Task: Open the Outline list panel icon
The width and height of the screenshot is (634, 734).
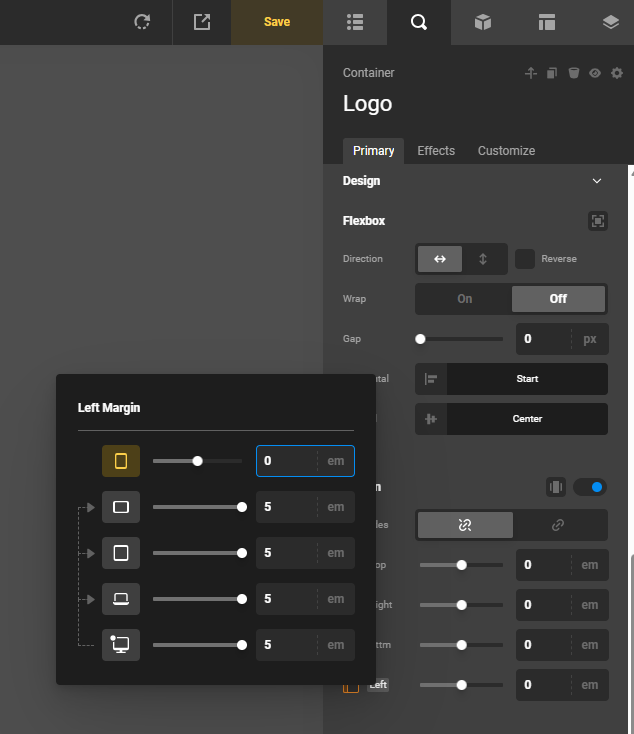Action: (354, 22)
